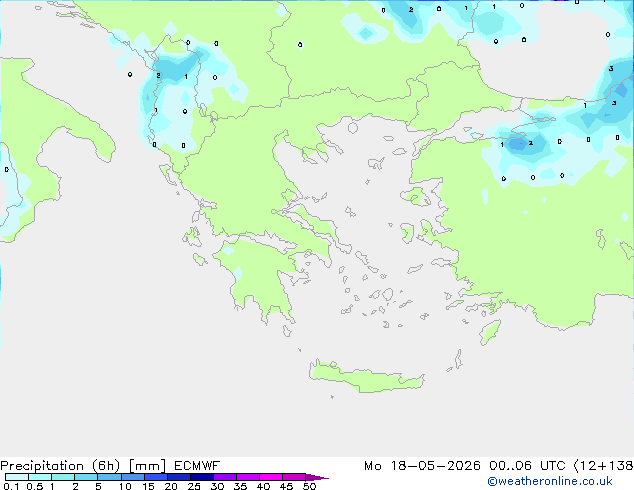Click the legend label '30'
This screenshot has height=490, width=634.
pyautogui.click(x=217, y=486)
